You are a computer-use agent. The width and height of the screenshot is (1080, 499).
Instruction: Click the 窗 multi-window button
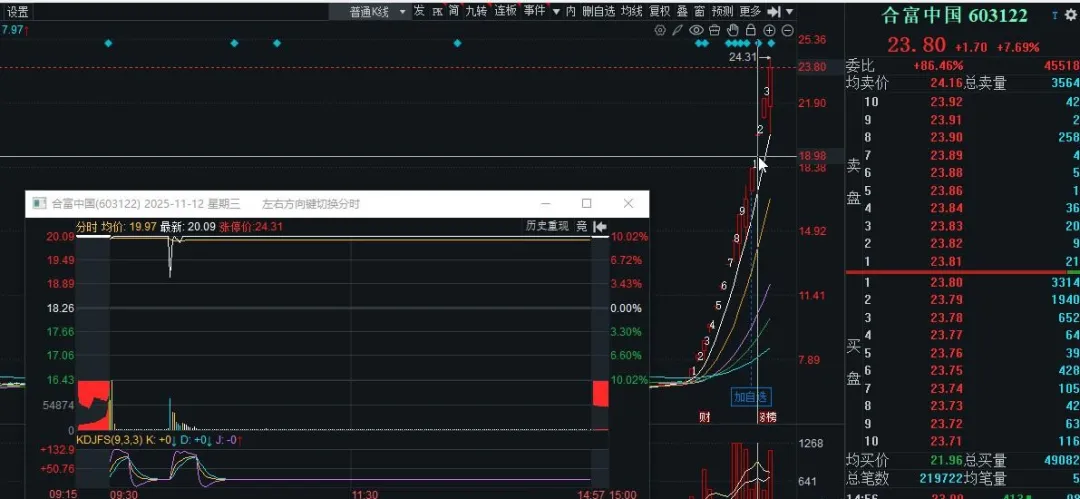[x=699, y=11]
